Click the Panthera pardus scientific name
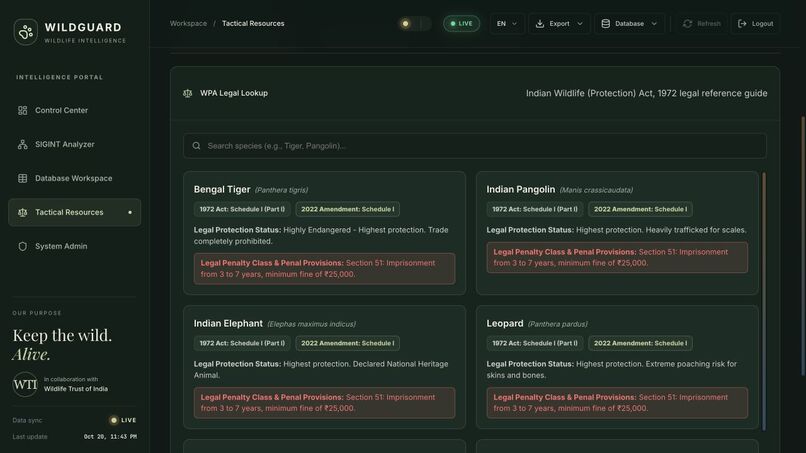The width and height of the screenshot is (806, 453). (x=558, y=324)
